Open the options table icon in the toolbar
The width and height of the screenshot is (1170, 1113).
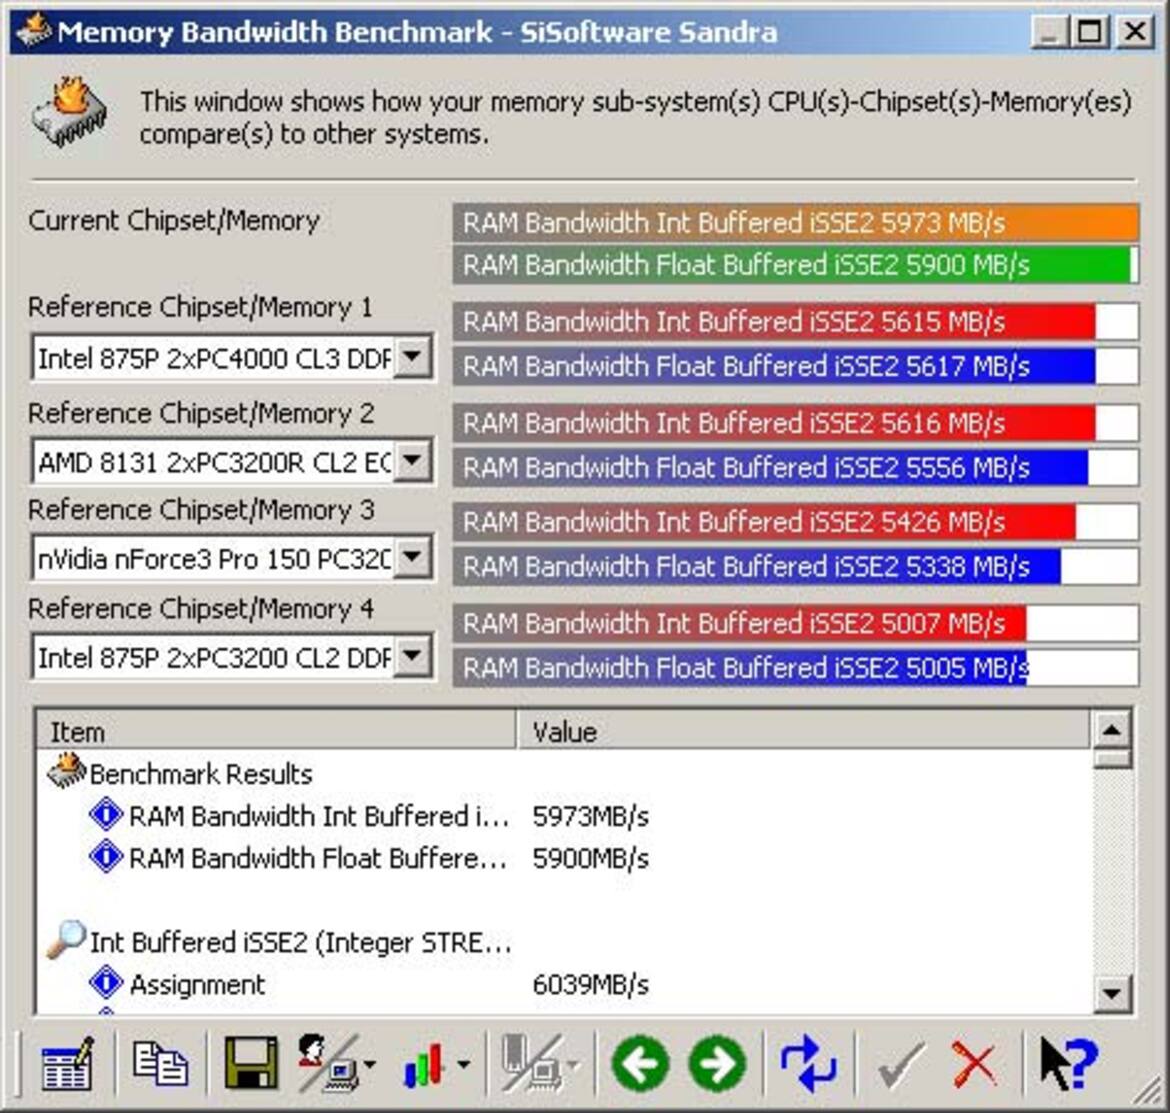pyautogui.click(x=68, y=1063)
